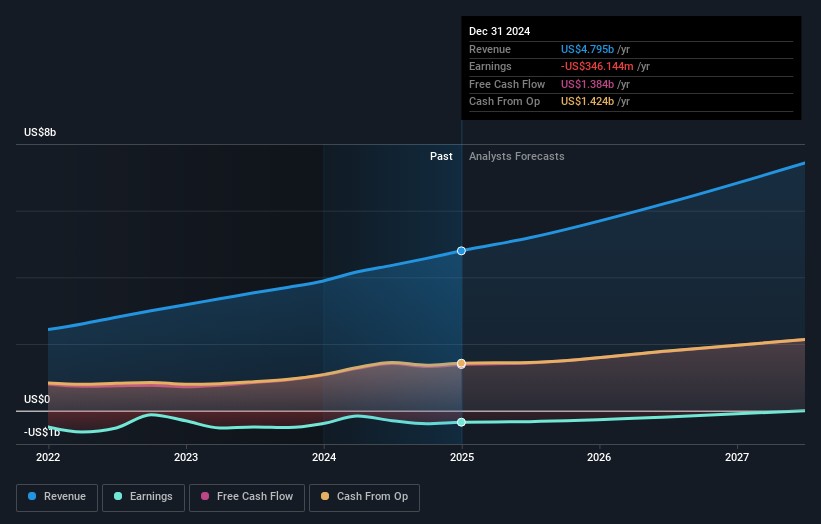
Task: Click the teal Earnings legend dot
Action: (x=119, y=497)
